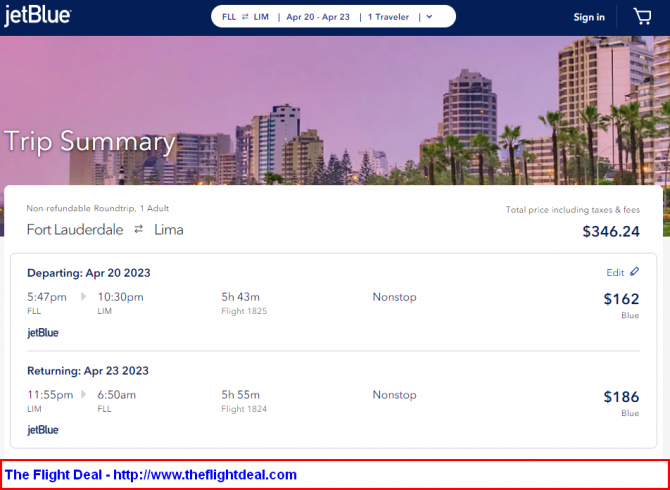Screen dimensions: 670x490
Task: Click the jetBlue logo in header
Action: (x=37, y=16)
